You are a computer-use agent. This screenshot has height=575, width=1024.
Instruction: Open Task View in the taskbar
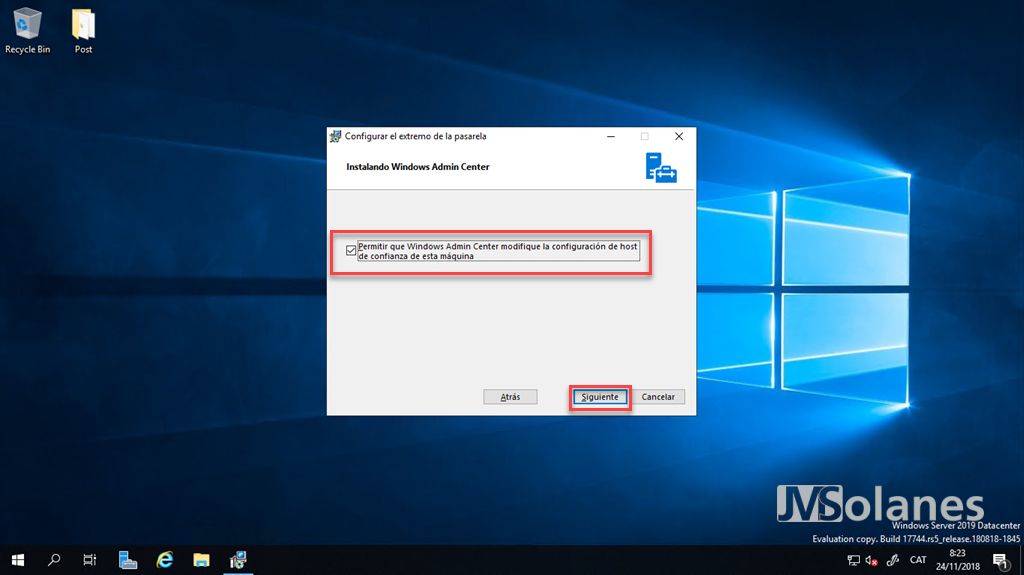(x=89, y=560)
